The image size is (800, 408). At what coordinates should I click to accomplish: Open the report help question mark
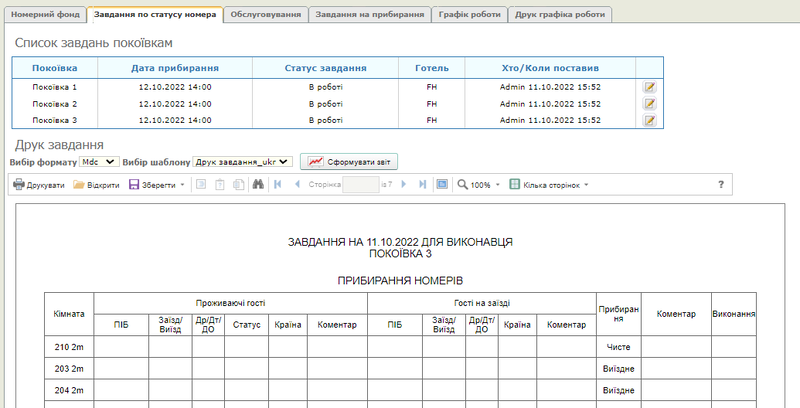(x=721, y=185)
